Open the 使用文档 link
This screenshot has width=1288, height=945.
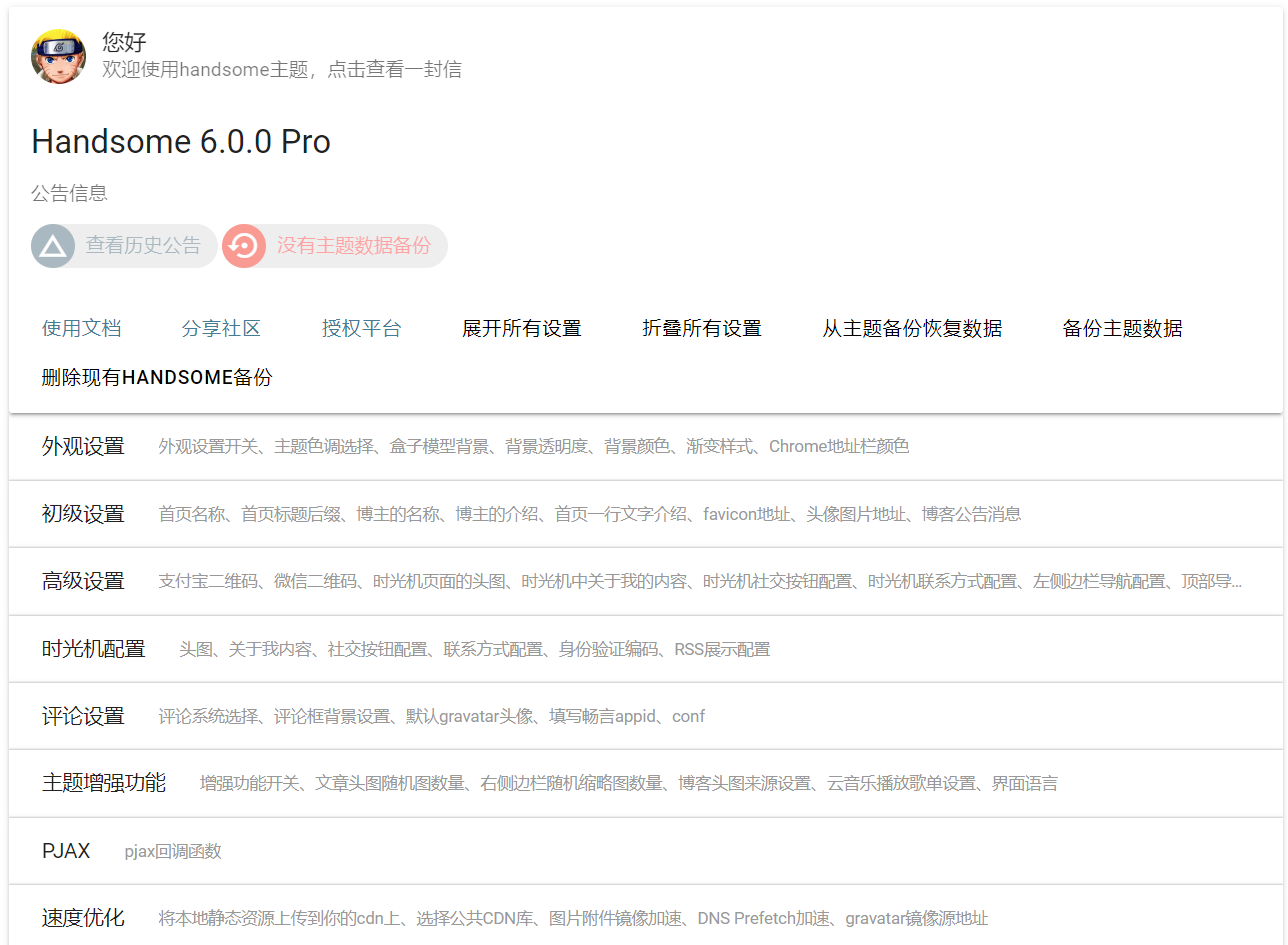tap(81, 328)
